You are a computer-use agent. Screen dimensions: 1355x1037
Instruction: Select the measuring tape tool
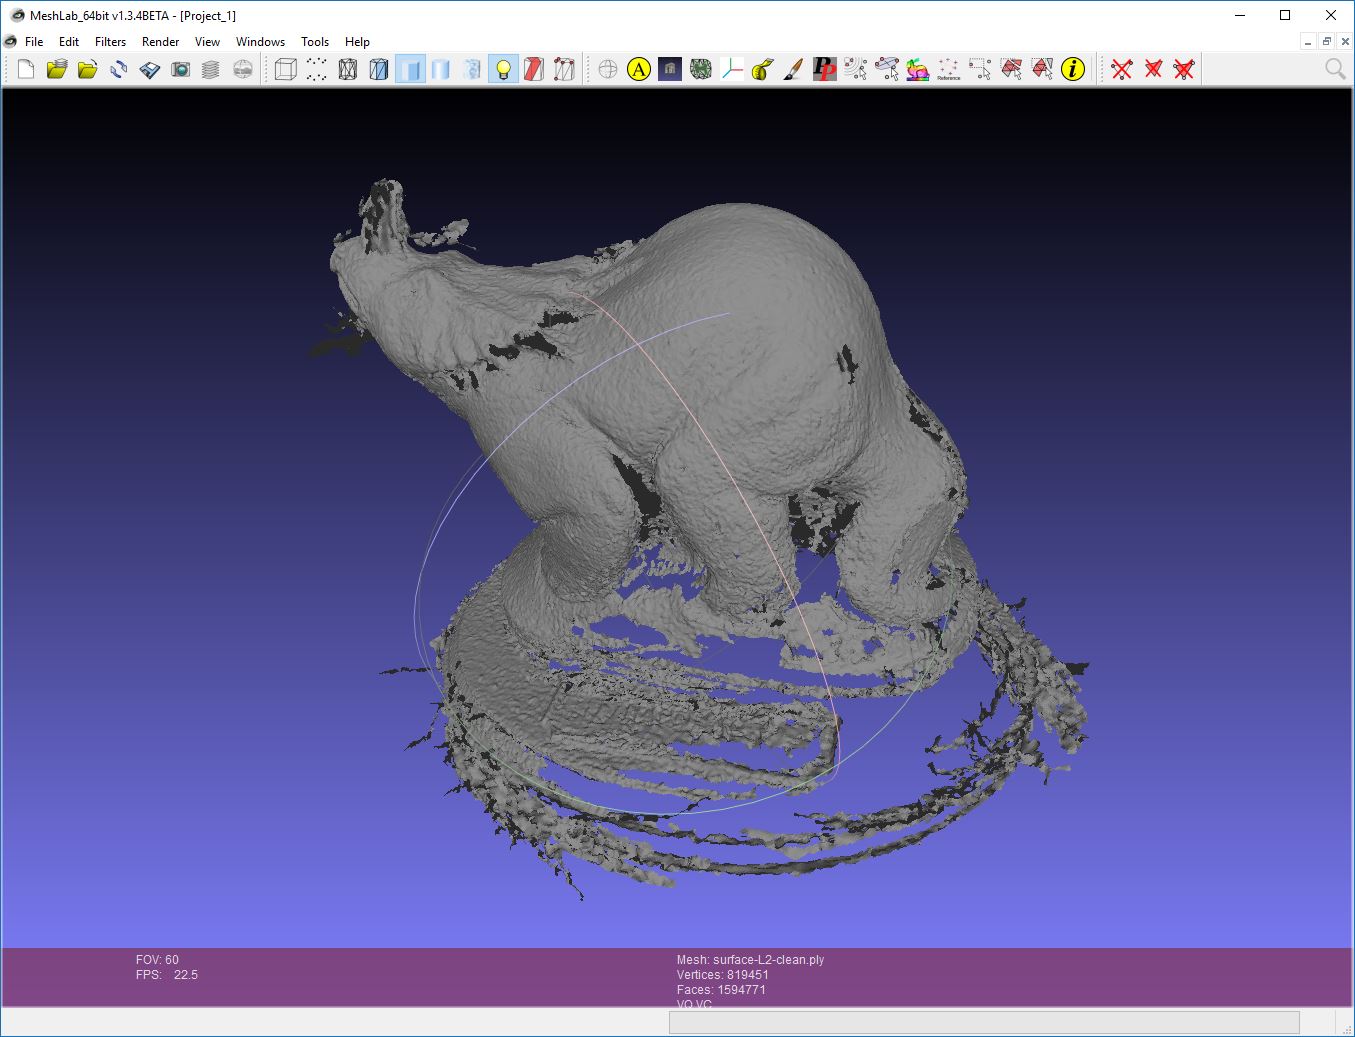(762, 69)
